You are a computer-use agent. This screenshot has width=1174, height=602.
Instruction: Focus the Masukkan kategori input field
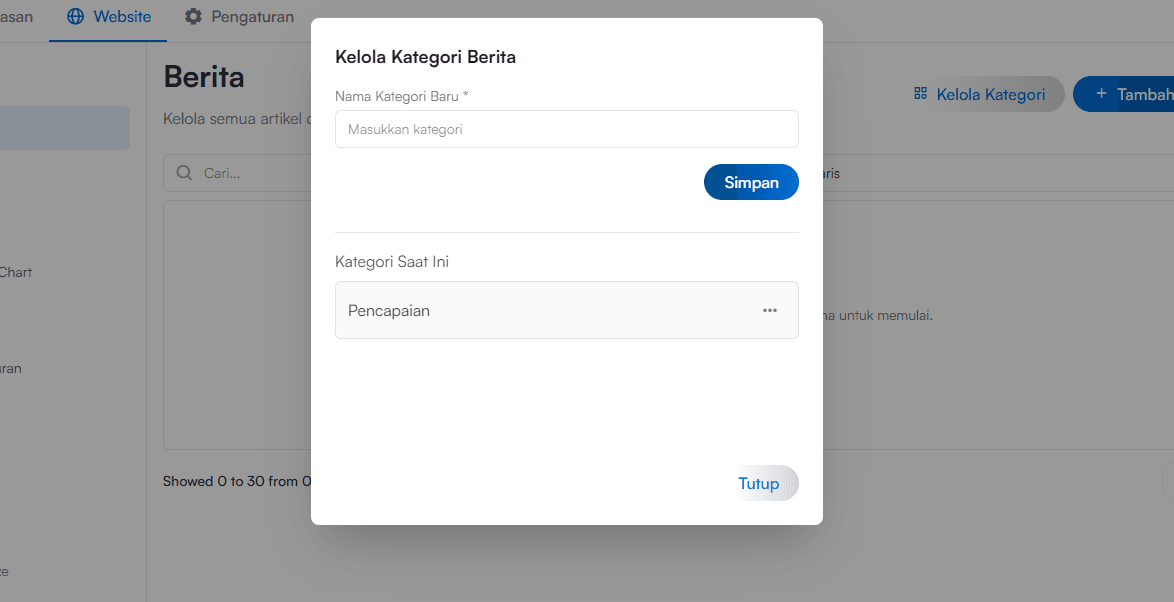point(566,129)
